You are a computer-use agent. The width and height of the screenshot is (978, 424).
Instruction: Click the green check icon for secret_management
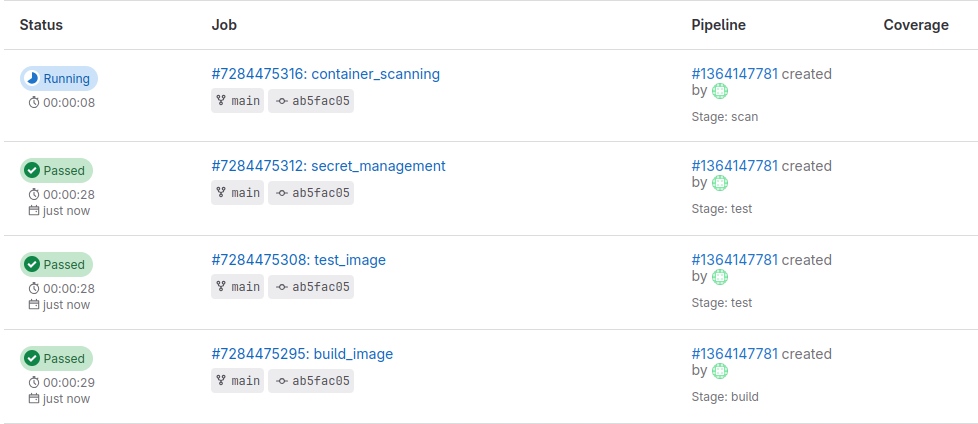pos(32,170)
